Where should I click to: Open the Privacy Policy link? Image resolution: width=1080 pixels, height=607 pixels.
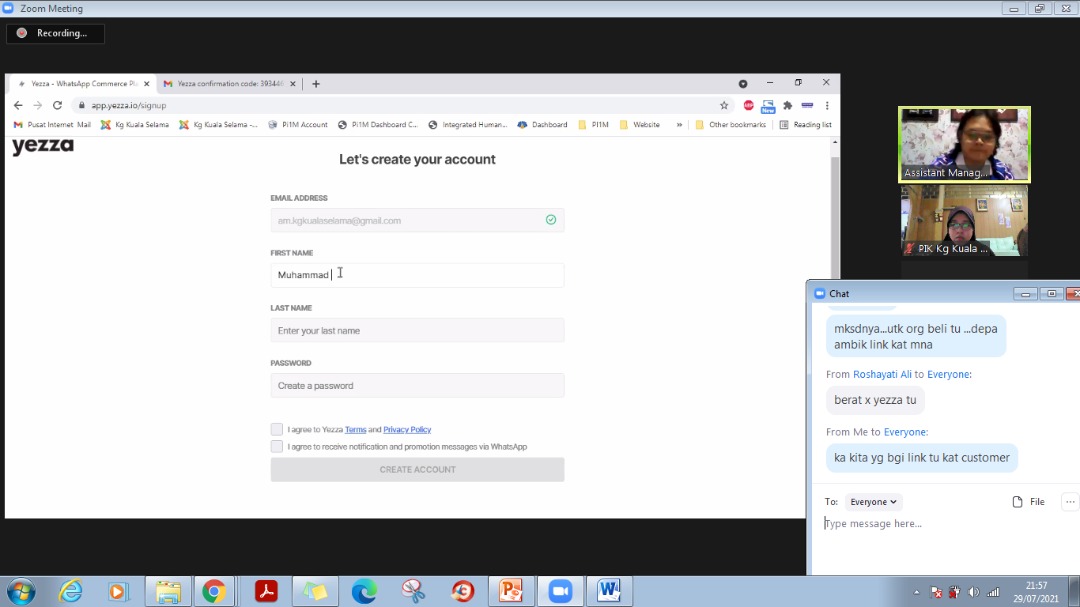(x=407, y=429)
